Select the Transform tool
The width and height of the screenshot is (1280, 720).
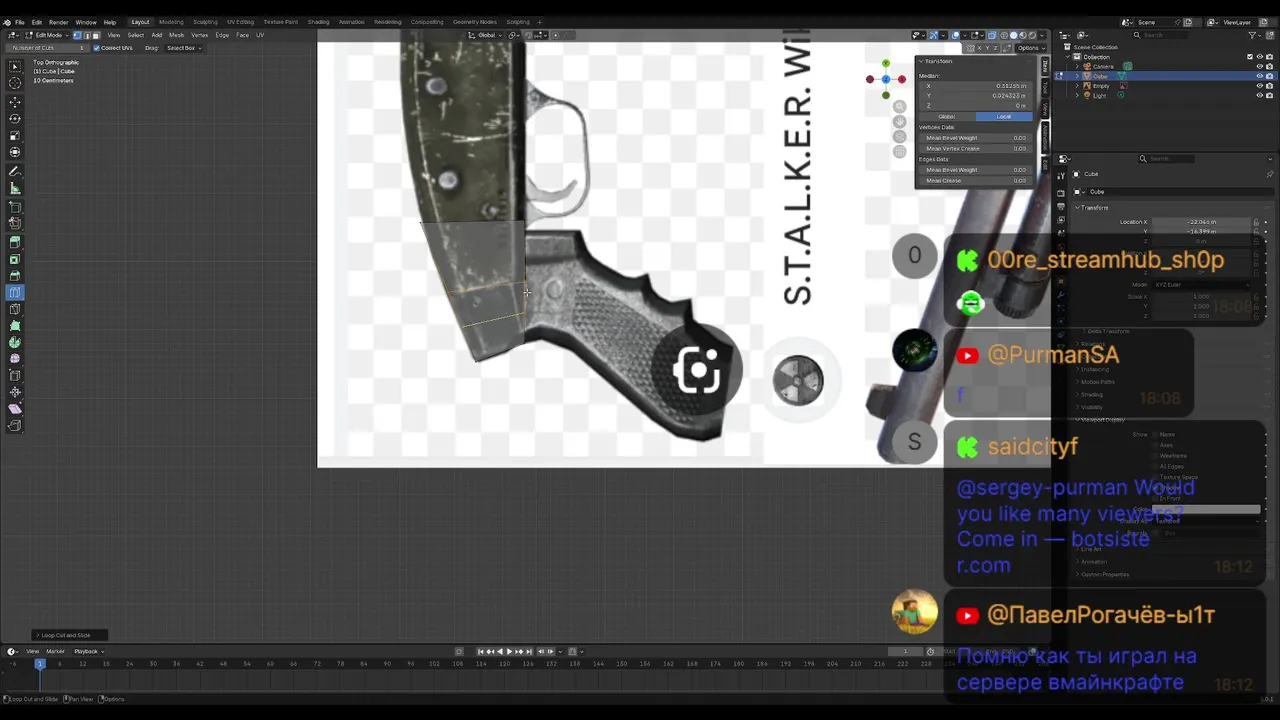(15, 153)
